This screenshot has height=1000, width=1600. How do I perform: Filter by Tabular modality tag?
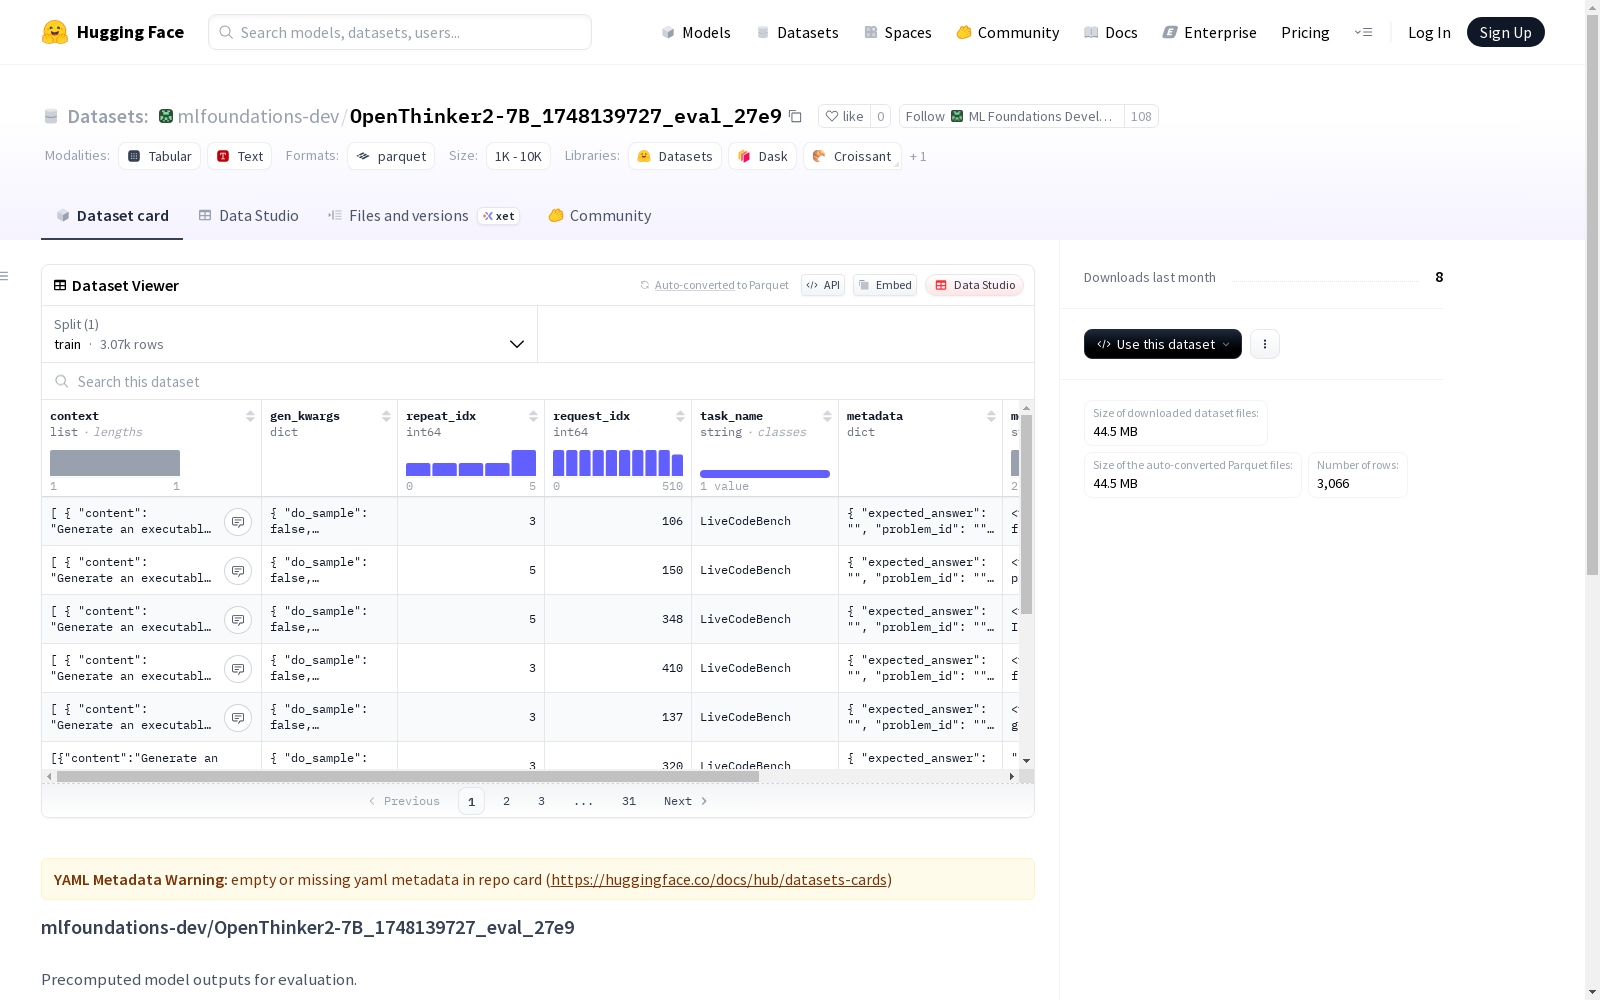pos(160,156)
